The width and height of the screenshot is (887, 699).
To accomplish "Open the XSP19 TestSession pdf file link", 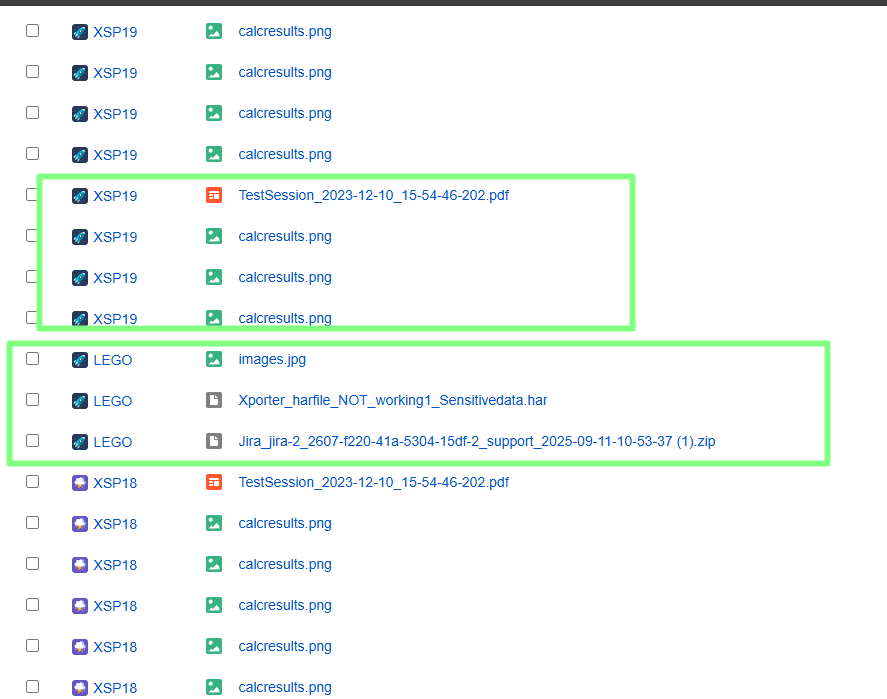I will pyautogui.click(x=373, y=195).
